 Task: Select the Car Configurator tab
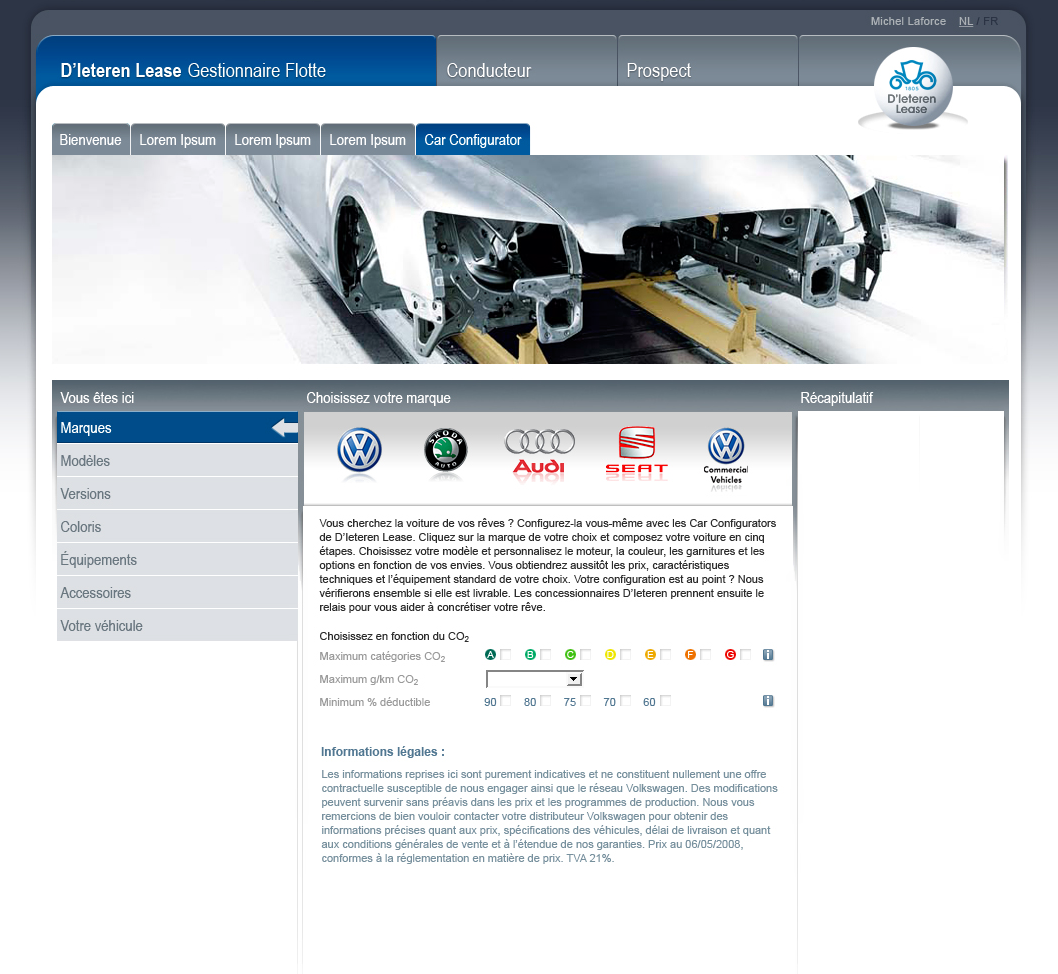[473, 140]
